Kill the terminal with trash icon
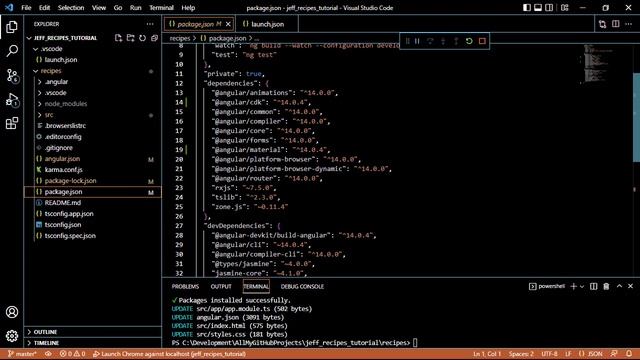This screenshot has width=640, height=360. [x=606, y=287]
